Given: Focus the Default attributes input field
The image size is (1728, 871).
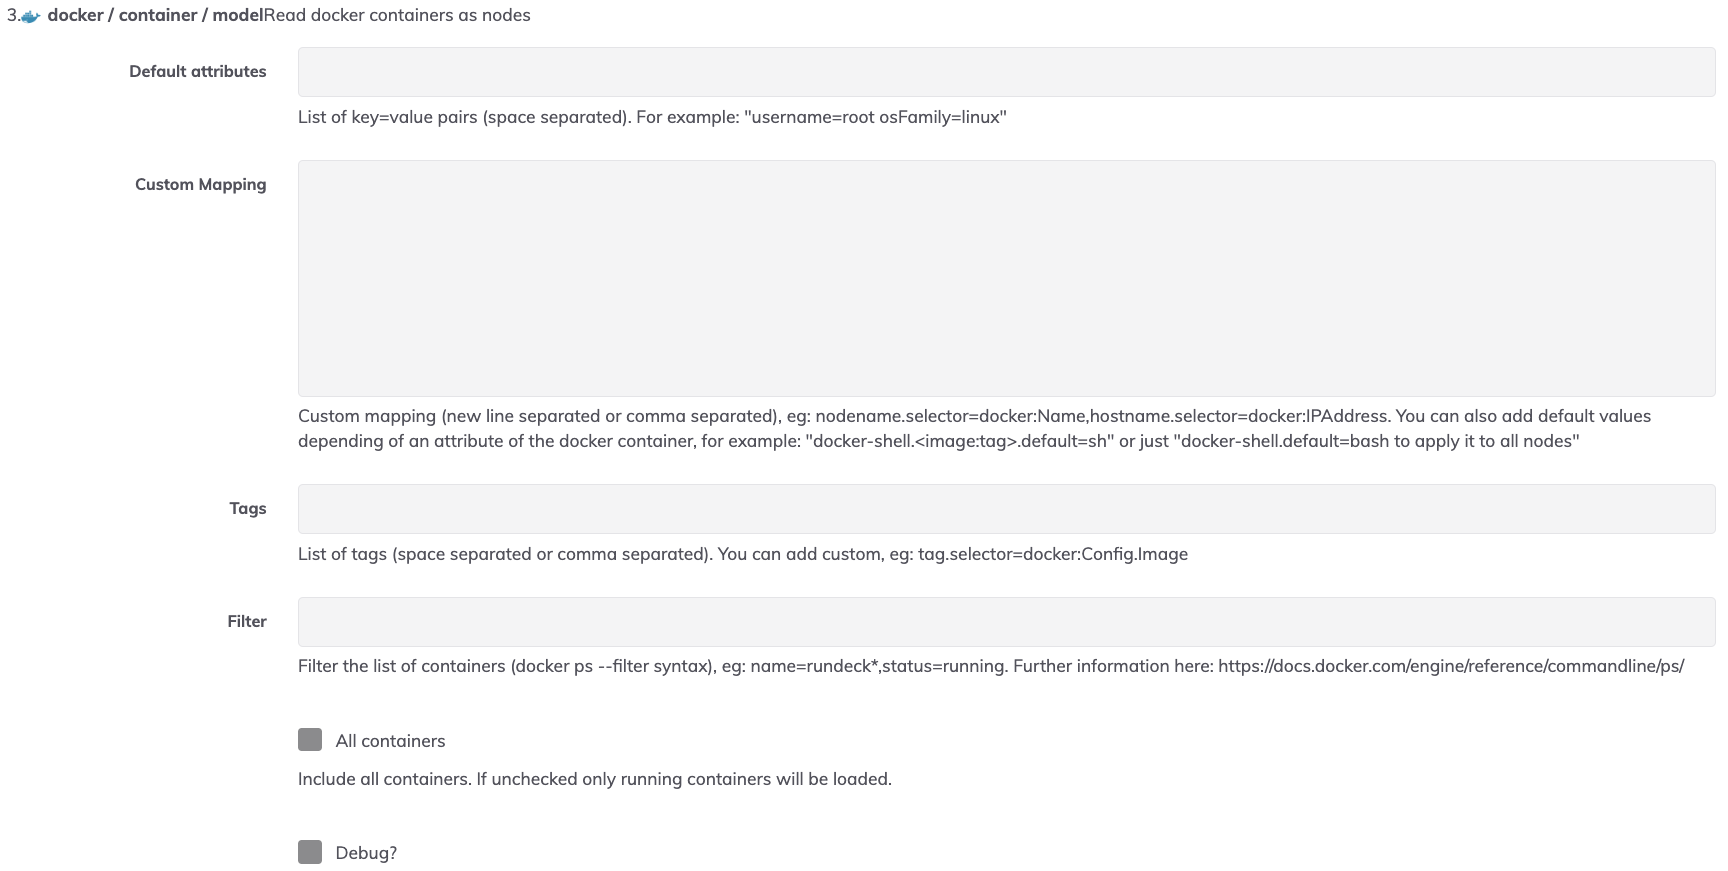Looking at the screenshot, I should tap(1006, 72).
